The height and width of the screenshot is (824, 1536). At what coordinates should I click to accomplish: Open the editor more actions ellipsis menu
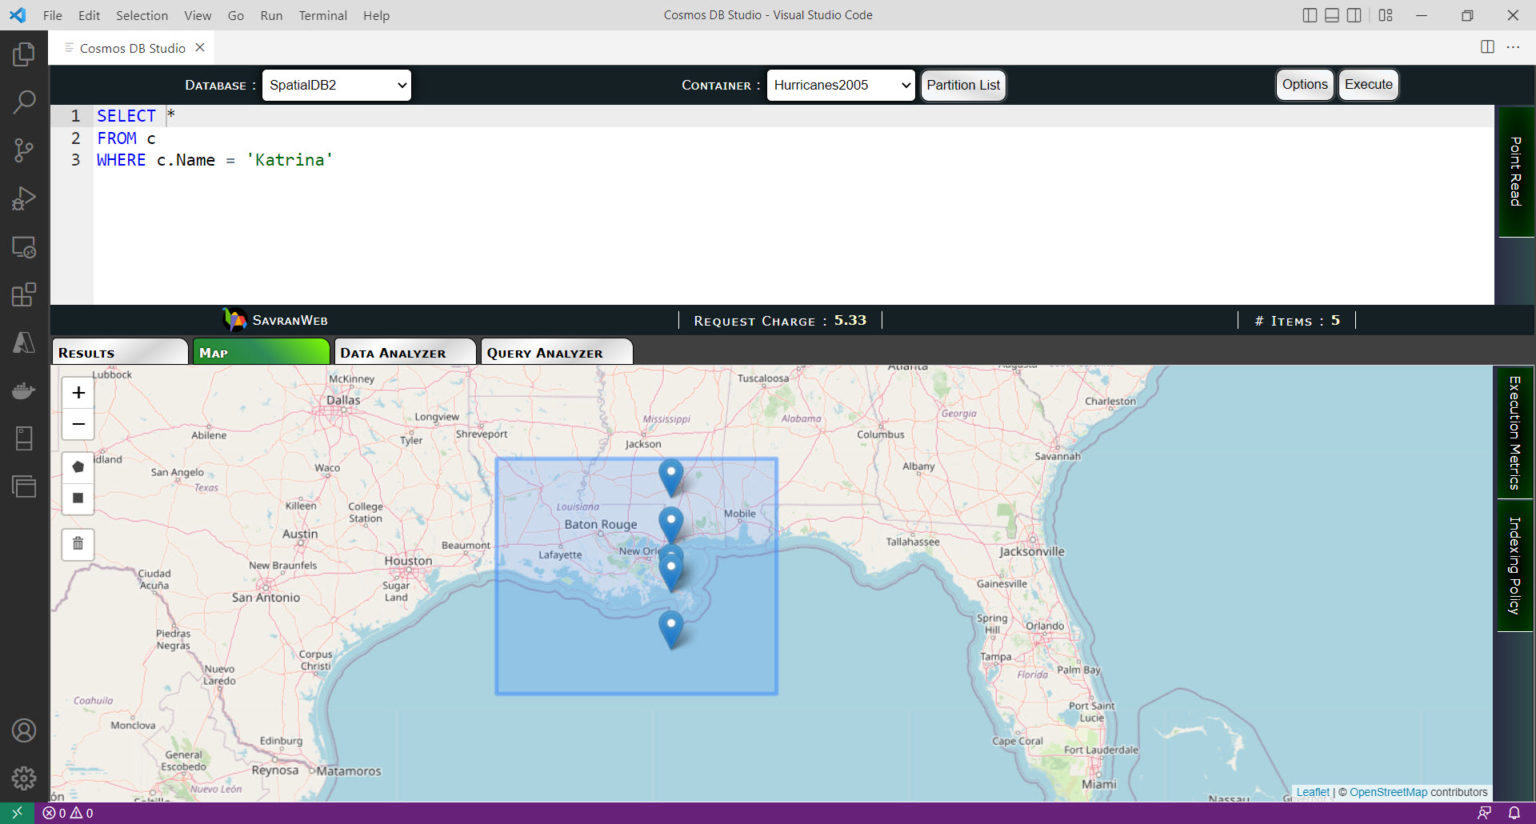1513,47
